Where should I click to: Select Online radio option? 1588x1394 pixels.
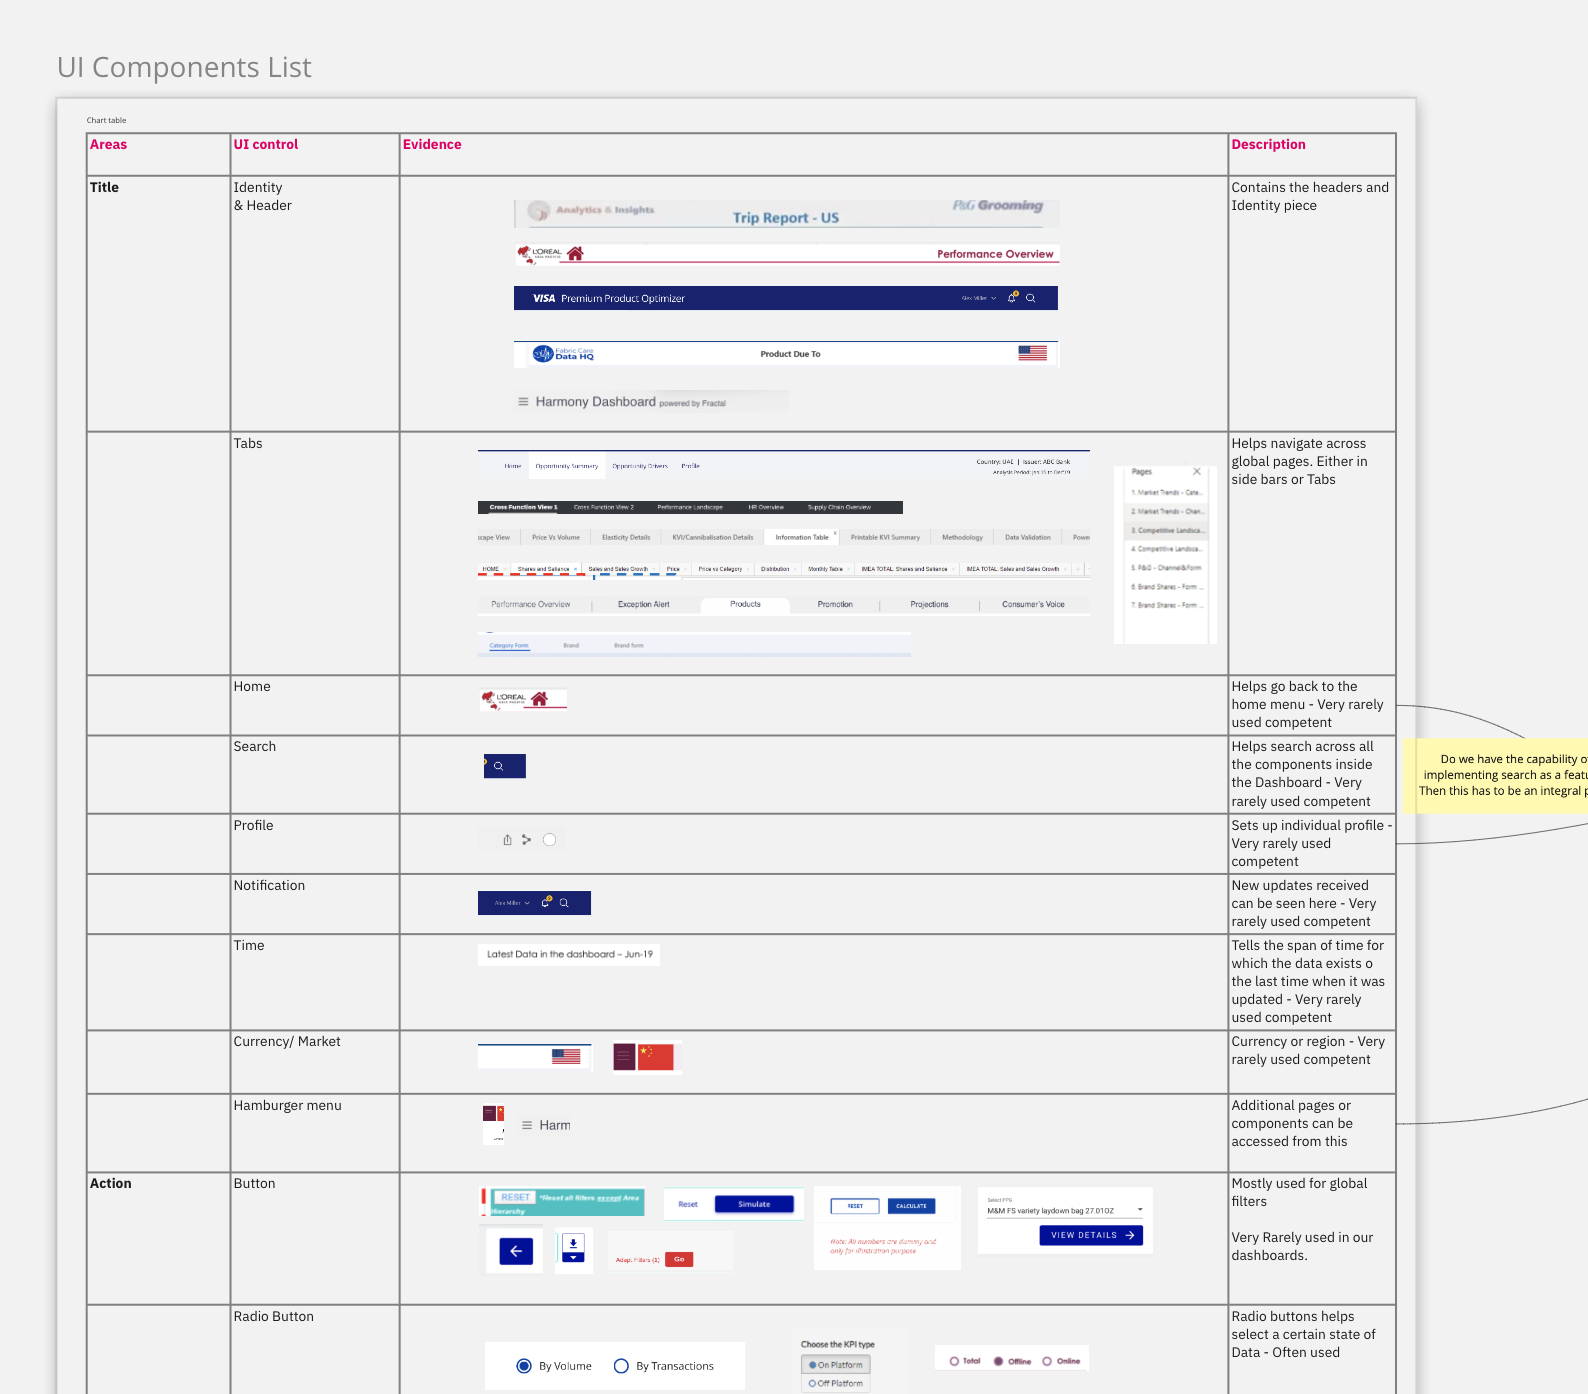pos(1047,1361)
